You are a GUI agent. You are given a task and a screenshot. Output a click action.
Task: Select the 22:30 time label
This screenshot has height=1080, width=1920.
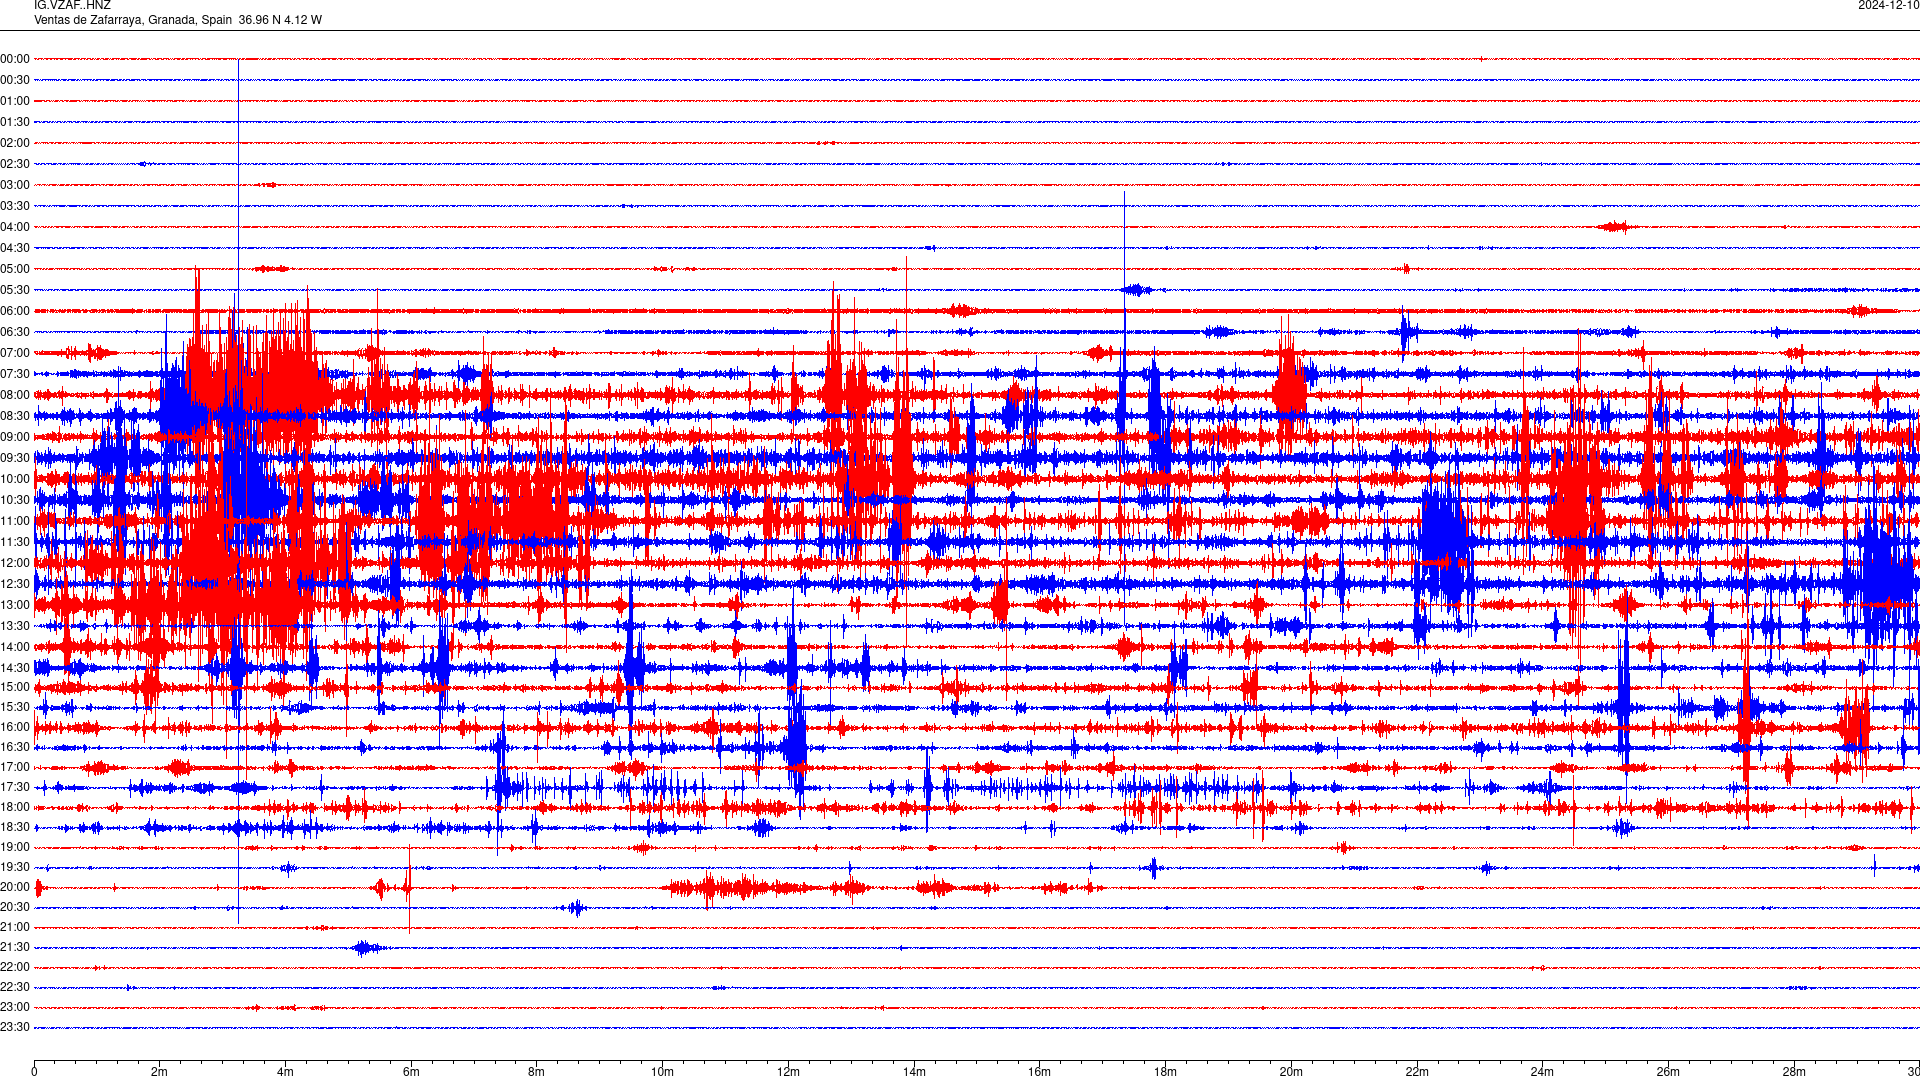pyautogui.click(x=15, y=987)
